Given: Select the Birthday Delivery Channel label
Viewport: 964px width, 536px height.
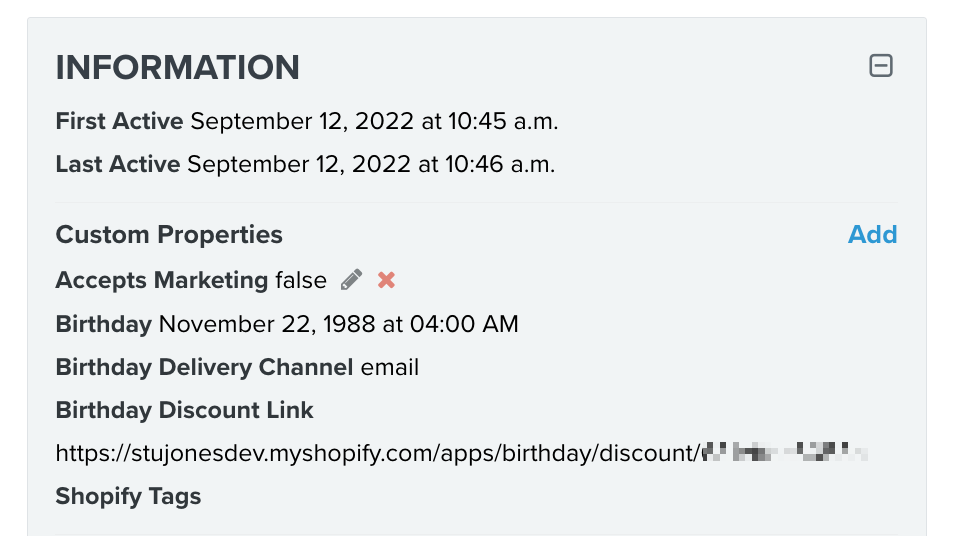Looking at the screenshot, I should (x=204, y=367).
